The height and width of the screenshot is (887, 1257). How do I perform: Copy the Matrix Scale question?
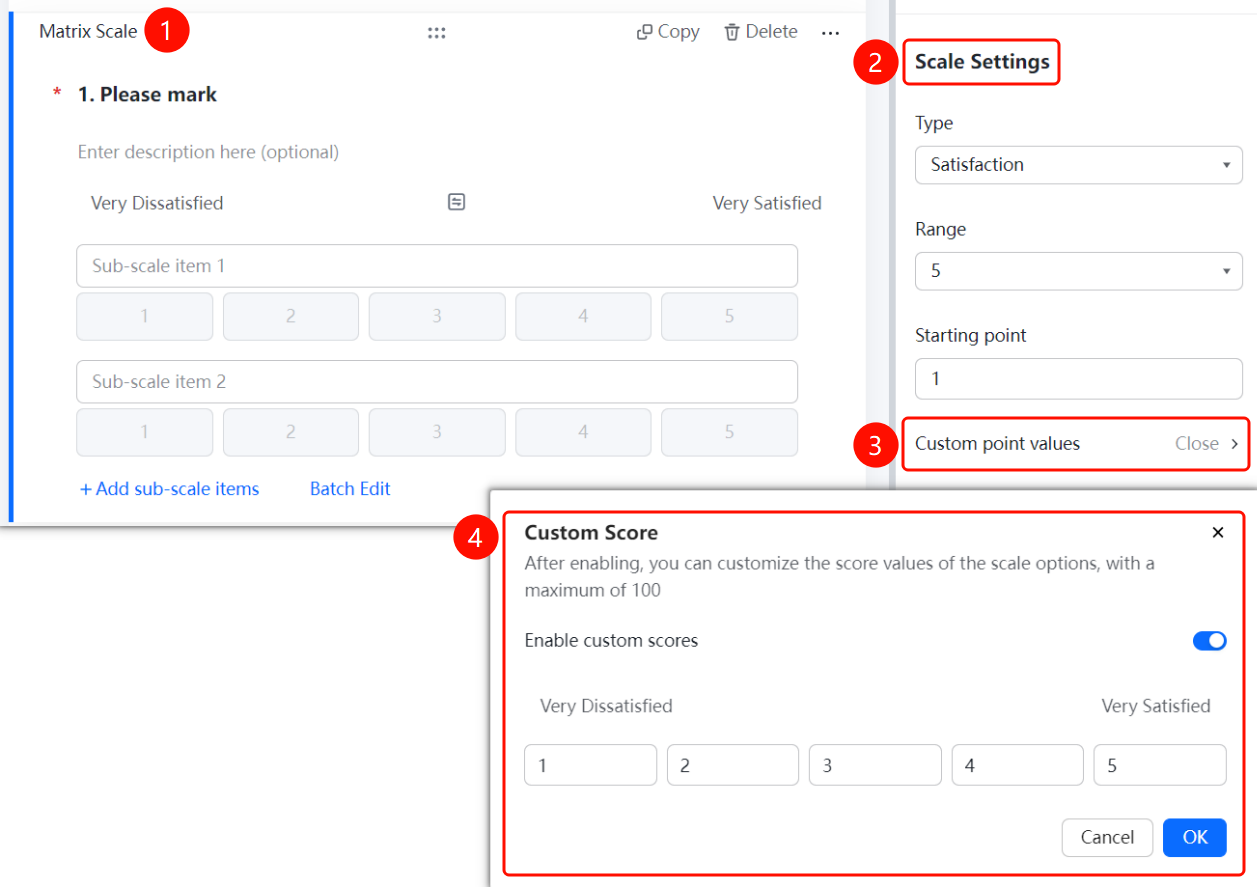(x=668, y=32)
